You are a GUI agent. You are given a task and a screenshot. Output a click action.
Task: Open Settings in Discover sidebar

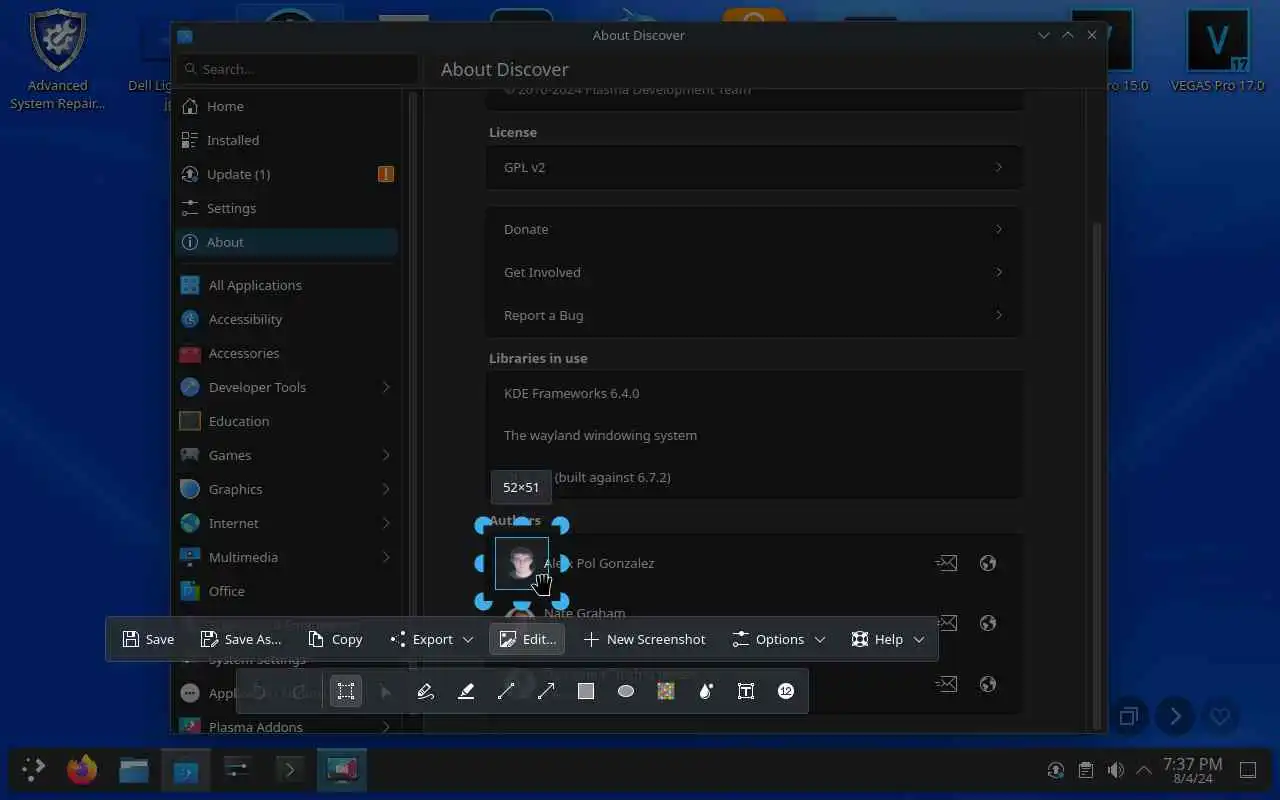[x=286, y=208]
